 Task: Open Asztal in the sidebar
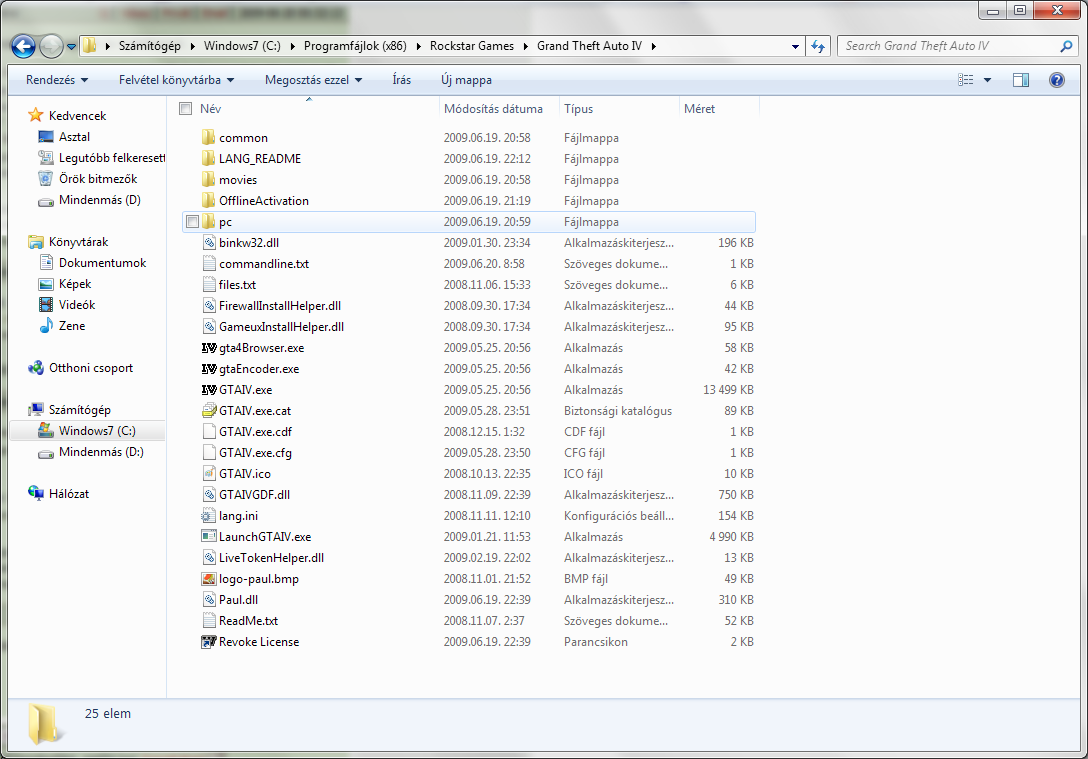click(74, 137)
